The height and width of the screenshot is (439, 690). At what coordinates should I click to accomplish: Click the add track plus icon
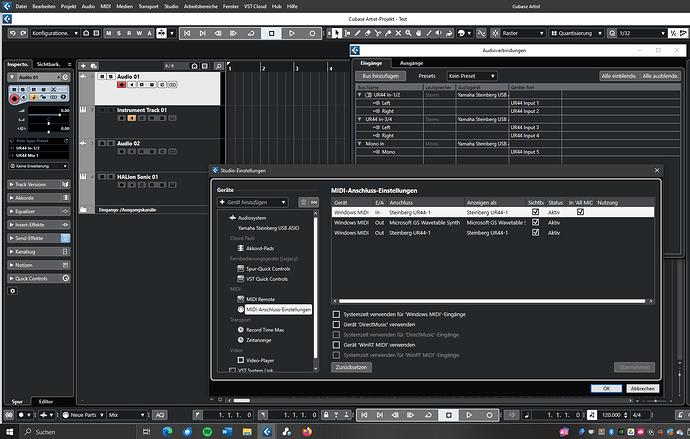point(82,65)
